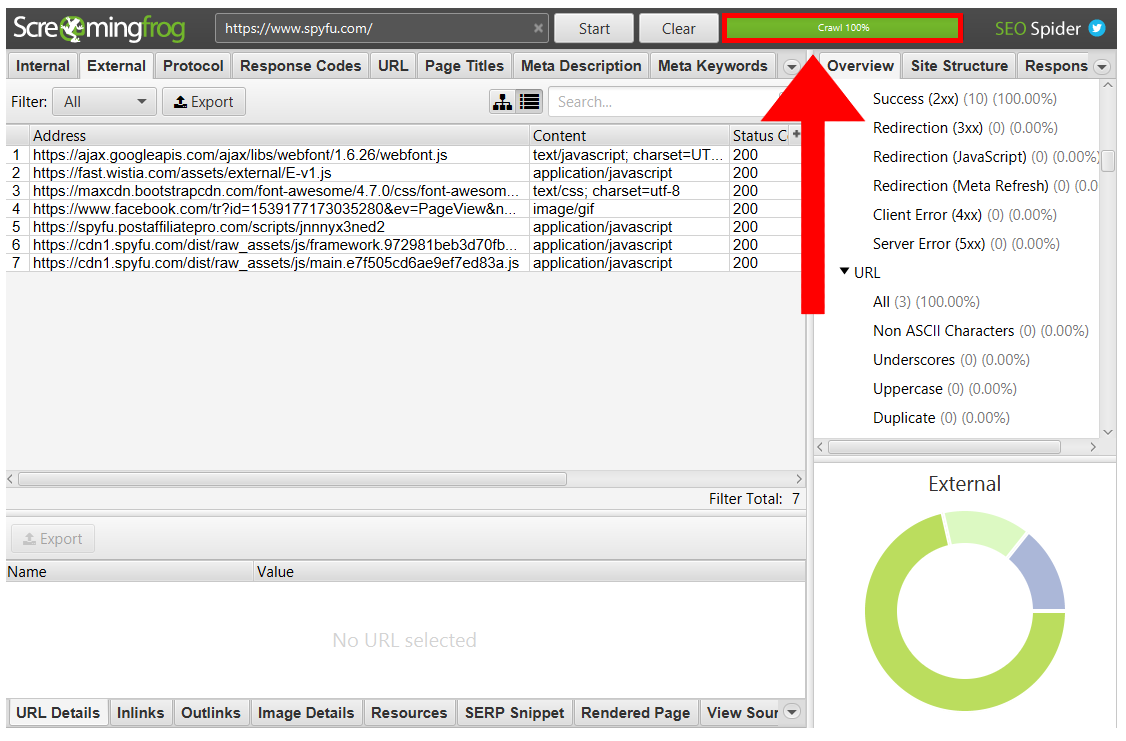This screenshot has width=1126, height=741.
Task: Switch to list view icon
Action: (x=530, y=102)
